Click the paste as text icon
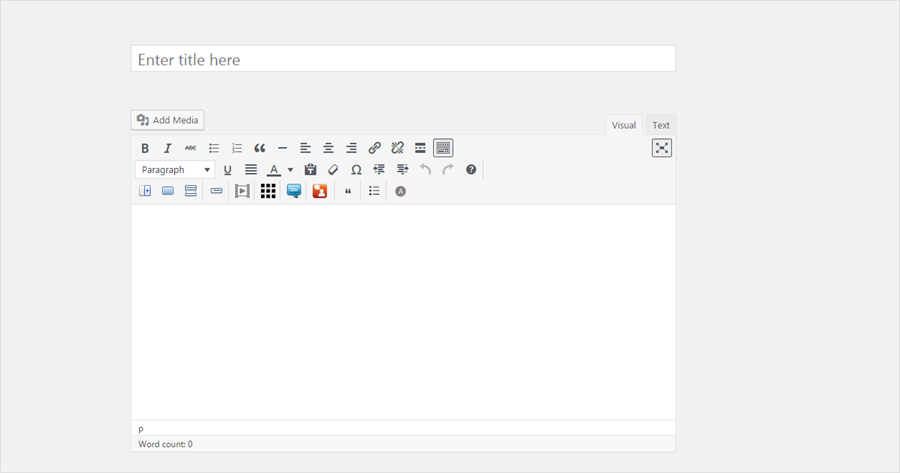This screenshot has height=473, width=900. [x=310, y=170]
